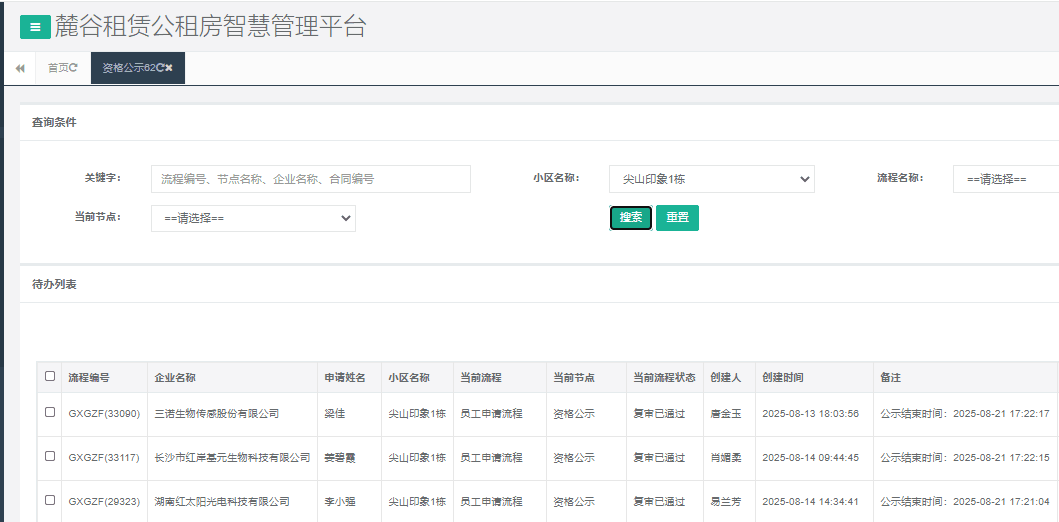Focus the 关键字 keyword input field
This screenshot has height=522, width=1059.
pyautogui.click(x=310, y=179)
